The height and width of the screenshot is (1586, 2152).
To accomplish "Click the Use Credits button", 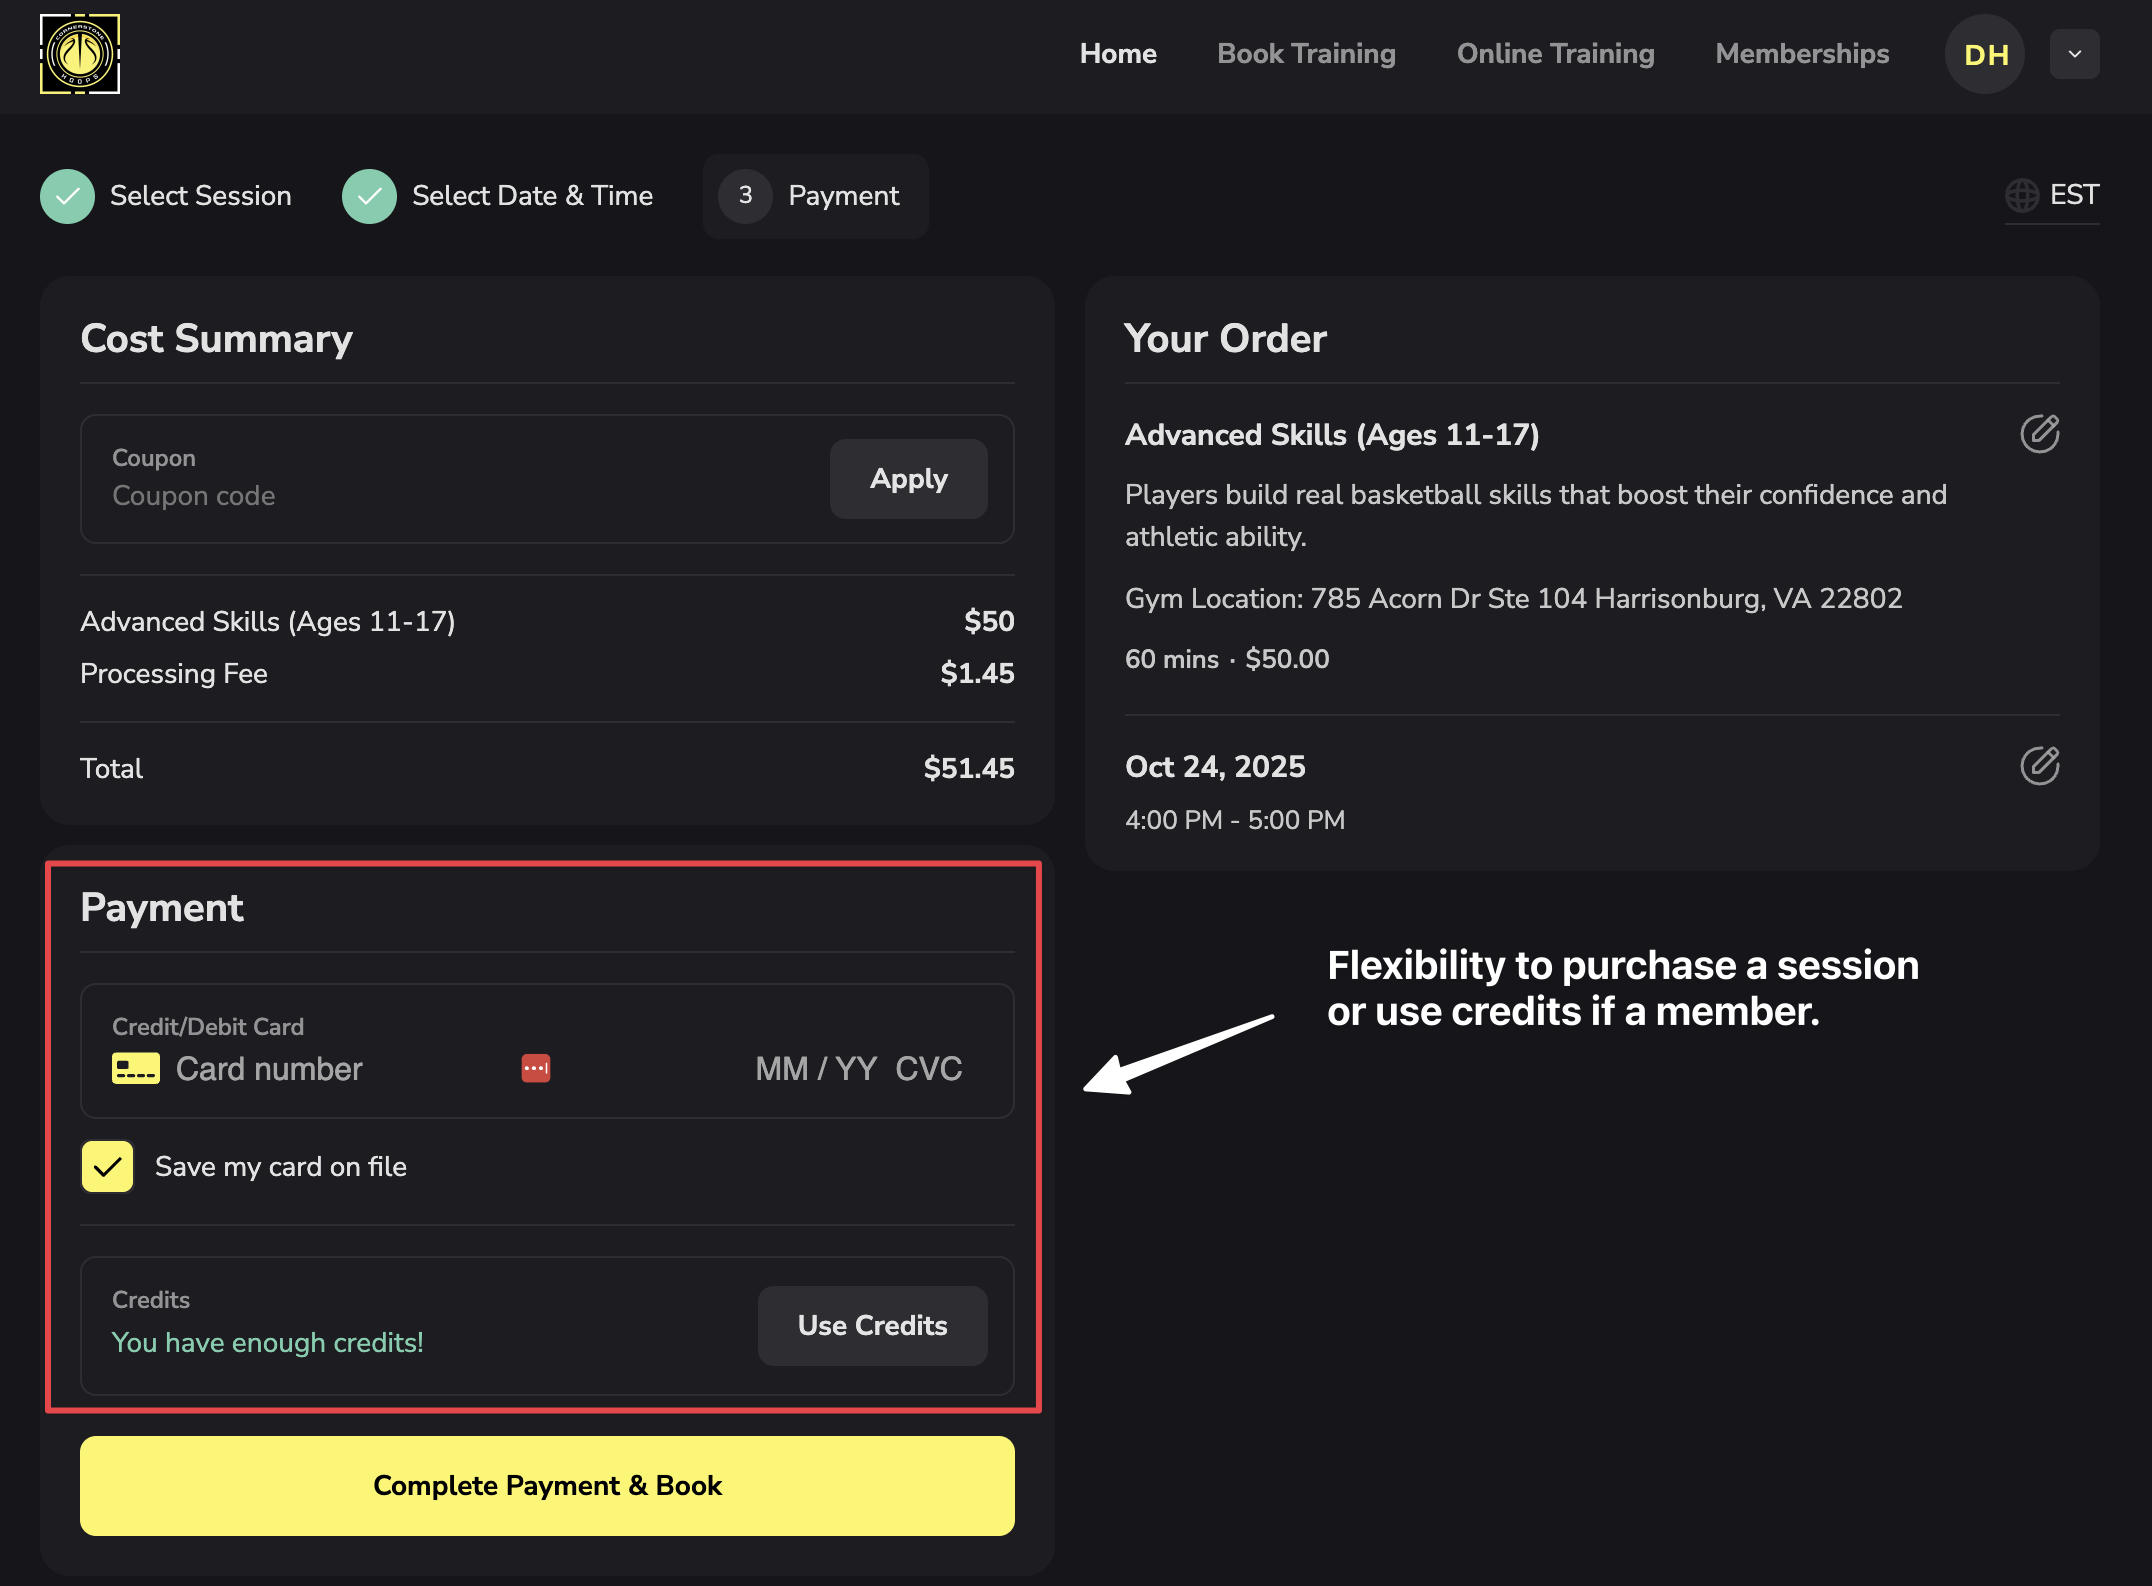I will (x=871, y=1325).
